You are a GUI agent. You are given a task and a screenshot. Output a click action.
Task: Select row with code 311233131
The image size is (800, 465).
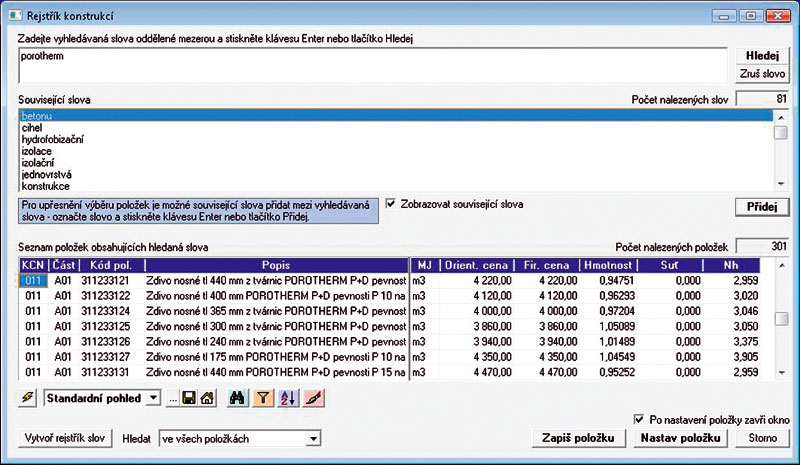click(389, 373)
